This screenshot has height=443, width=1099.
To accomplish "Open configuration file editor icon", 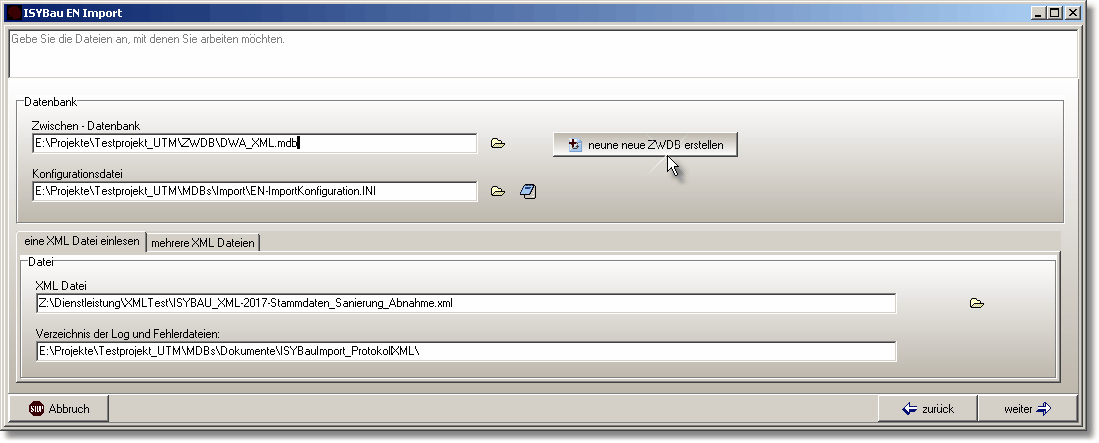I will point(528,191).
